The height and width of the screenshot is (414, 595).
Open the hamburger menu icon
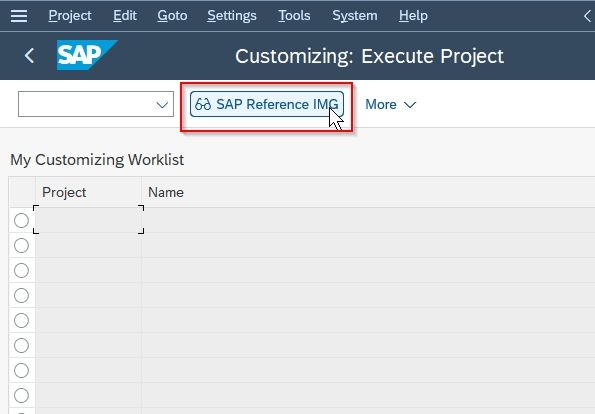pyautogui.click(x=19, y=16)
